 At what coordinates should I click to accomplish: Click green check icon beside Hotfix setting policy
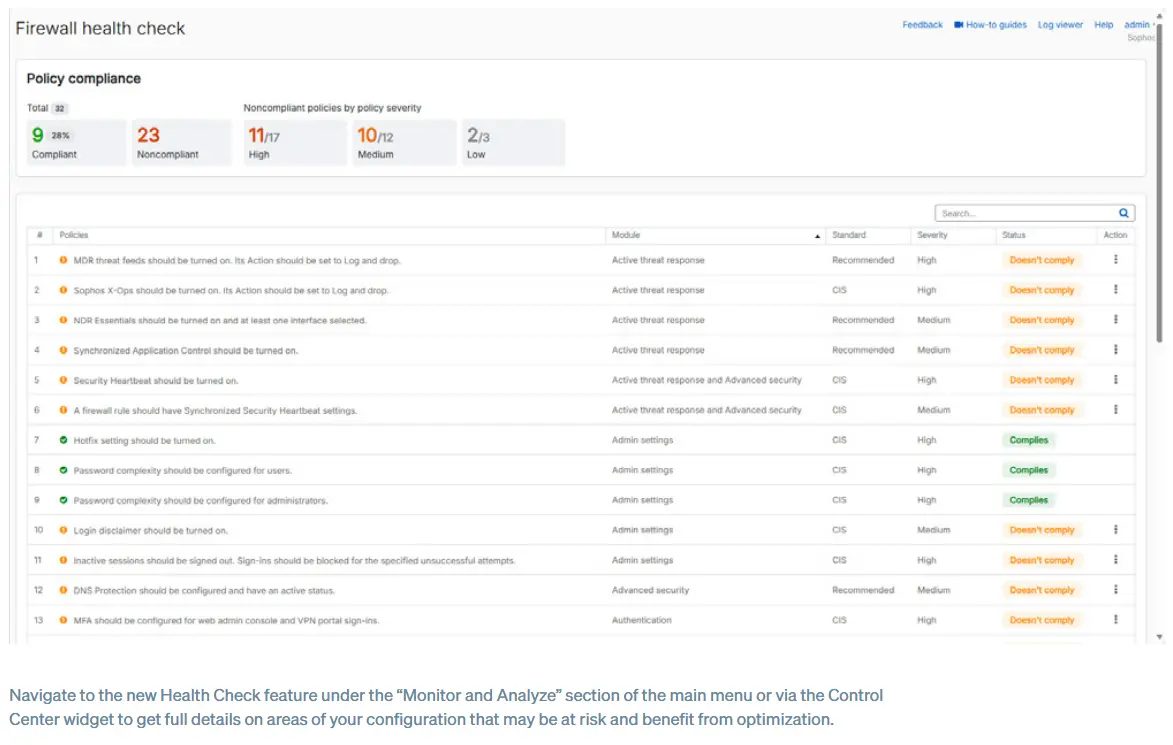(x=63, y=440)
